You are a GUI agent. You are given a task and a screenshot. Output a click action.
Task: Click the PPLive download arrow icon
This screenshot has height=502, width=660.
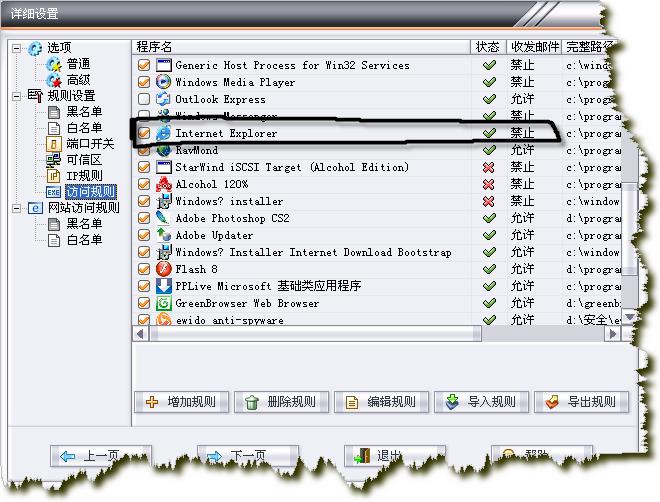[x=163, y=286]
